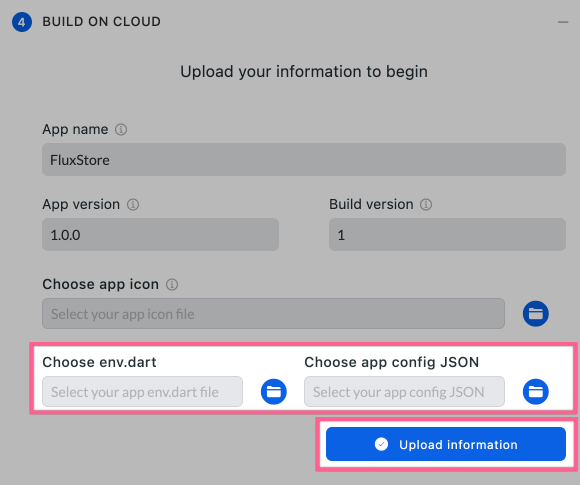This screenshot has width=580, height=485.
Task: Focus the Build version input field
Action: point(447,235)
